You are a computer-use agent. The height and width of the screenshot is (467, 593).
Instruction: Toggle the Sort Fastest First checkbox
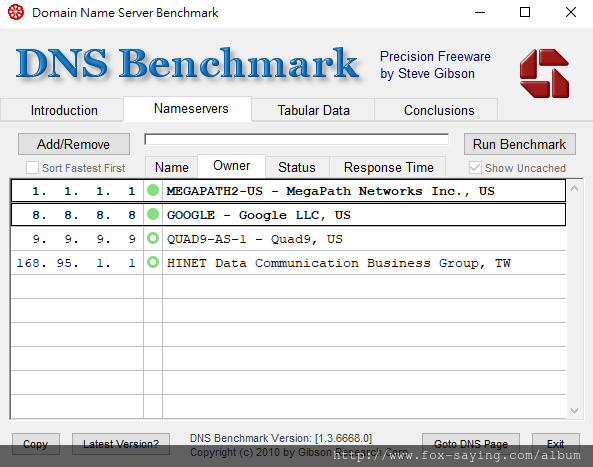32,168
